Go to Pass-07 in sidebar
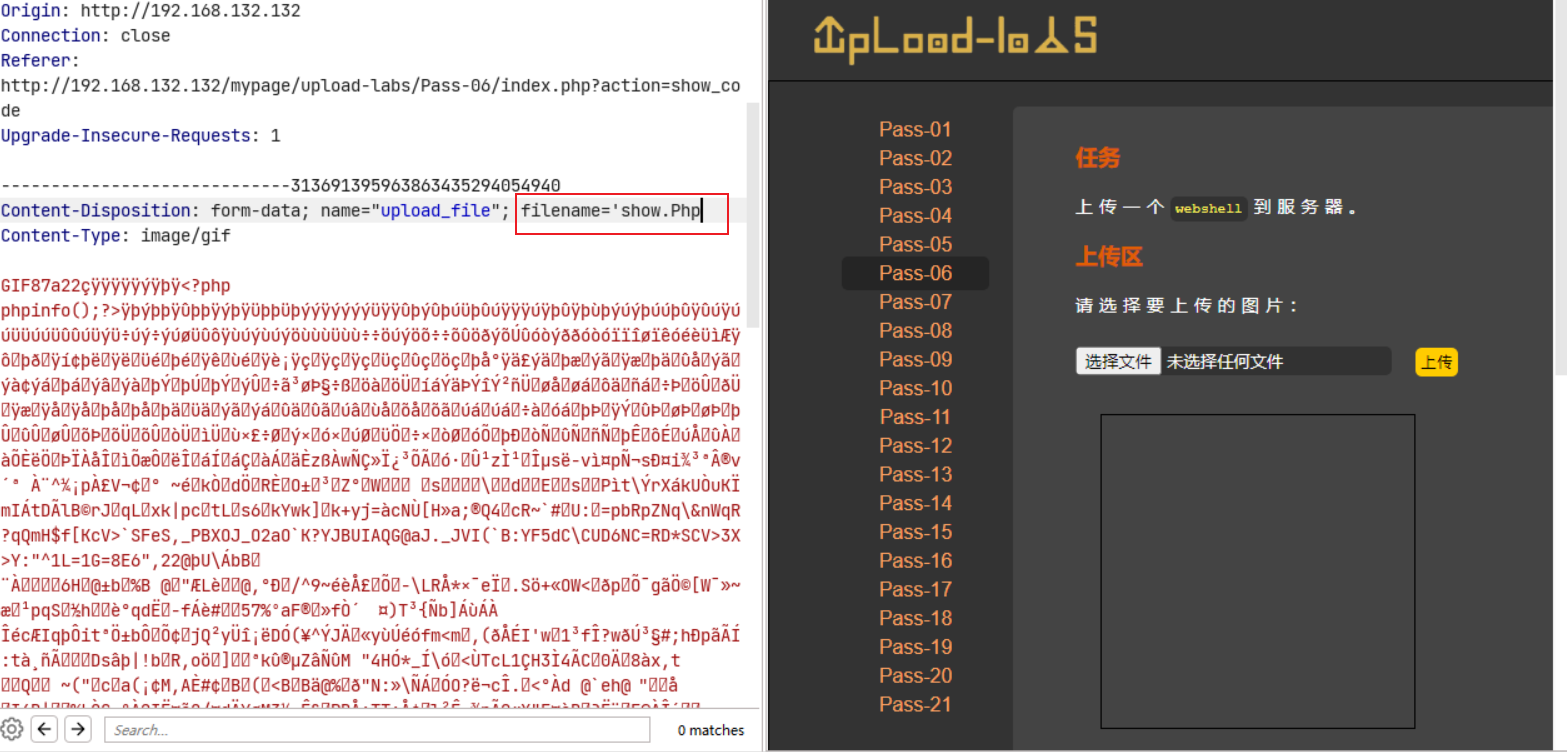1567x752 pixels. [915, 302]
